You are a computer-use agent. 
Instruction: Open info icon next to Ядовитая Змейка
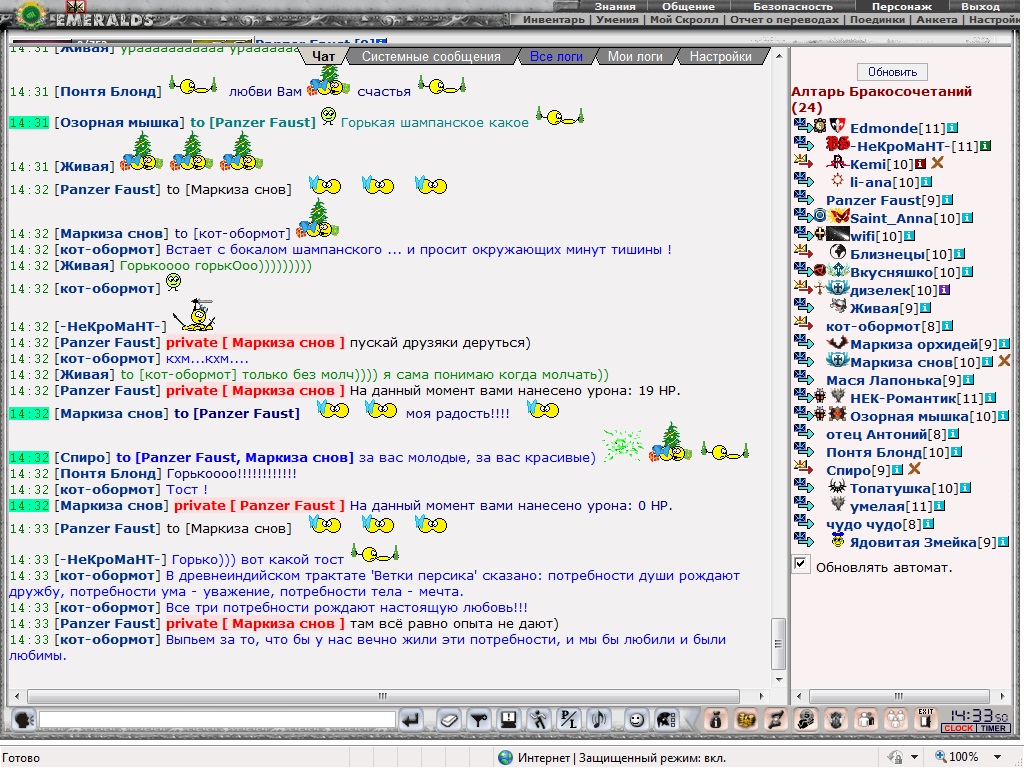pyautogui.click(x=1004, y=542)
